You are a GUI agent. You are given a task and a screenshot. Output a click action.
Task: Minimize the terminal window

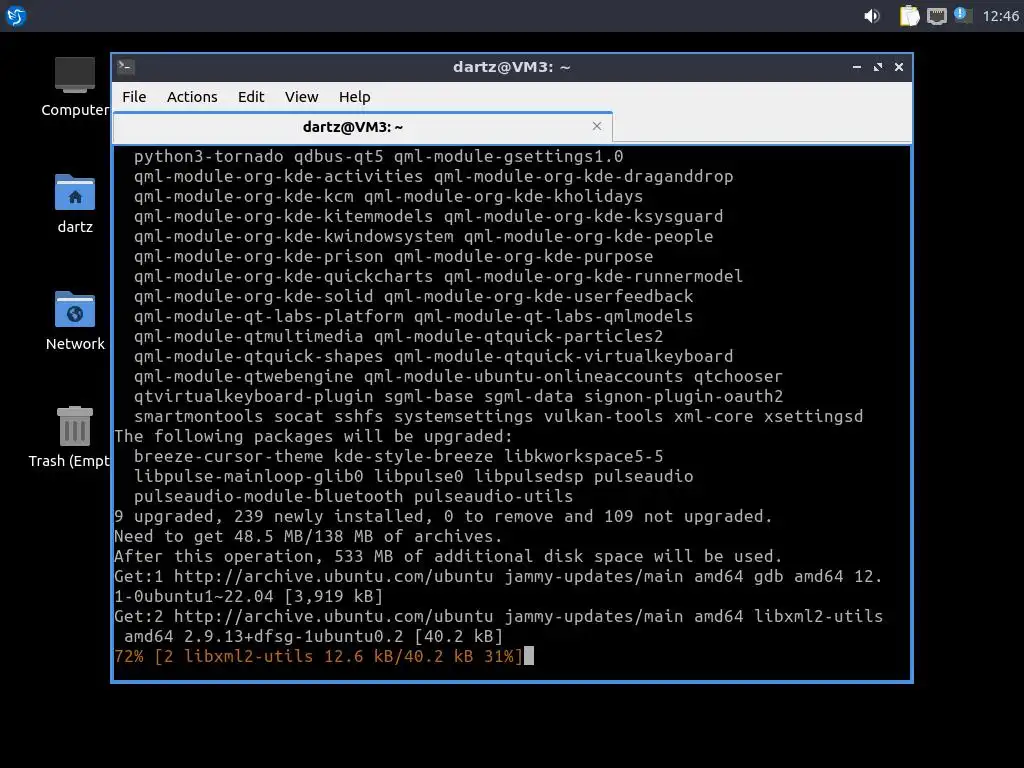tap(857, 67)
